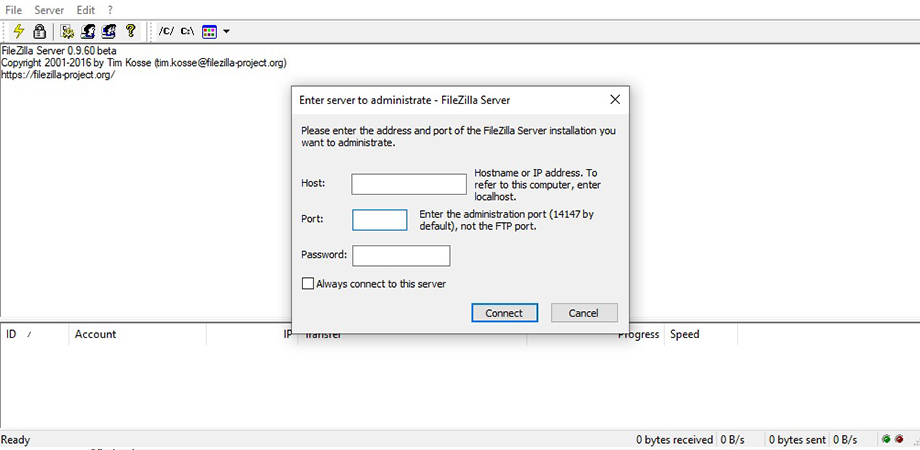Click the Cancel button
The height and width of the screenshot is (450, 920).
[x=584, y=313]
